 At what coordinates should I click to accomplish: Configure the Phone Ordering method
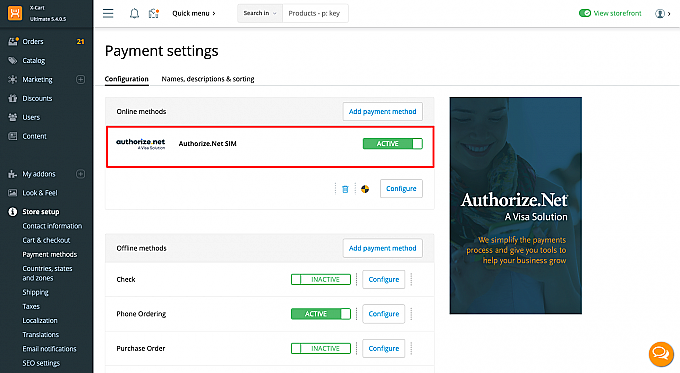[384, 314]
